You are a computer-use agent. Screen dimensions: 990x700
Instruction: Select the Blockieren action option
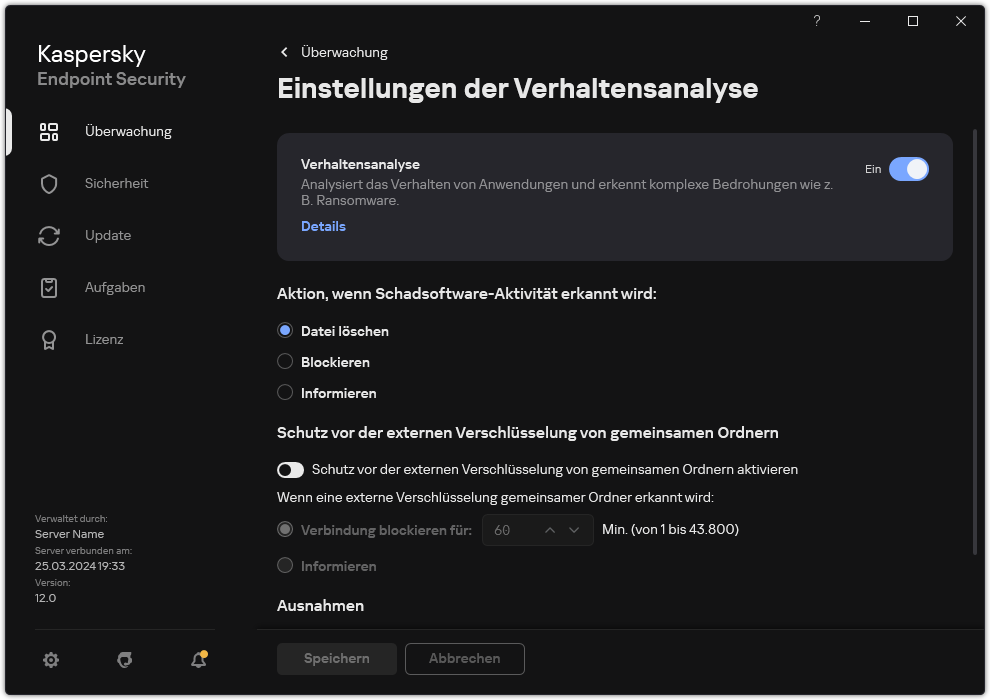pyautogui.click(x=285, y=361)
